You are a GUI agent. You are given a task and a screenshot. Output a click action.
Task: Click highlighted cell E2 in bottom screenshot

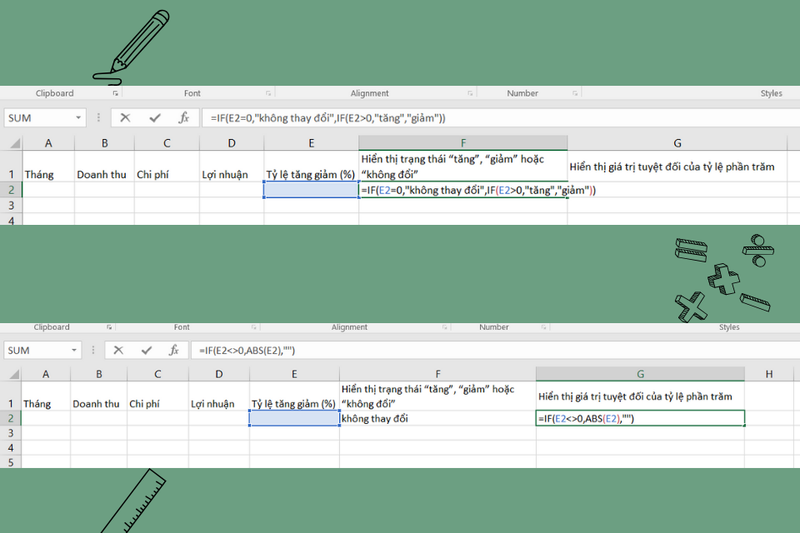tap(294, 418)
